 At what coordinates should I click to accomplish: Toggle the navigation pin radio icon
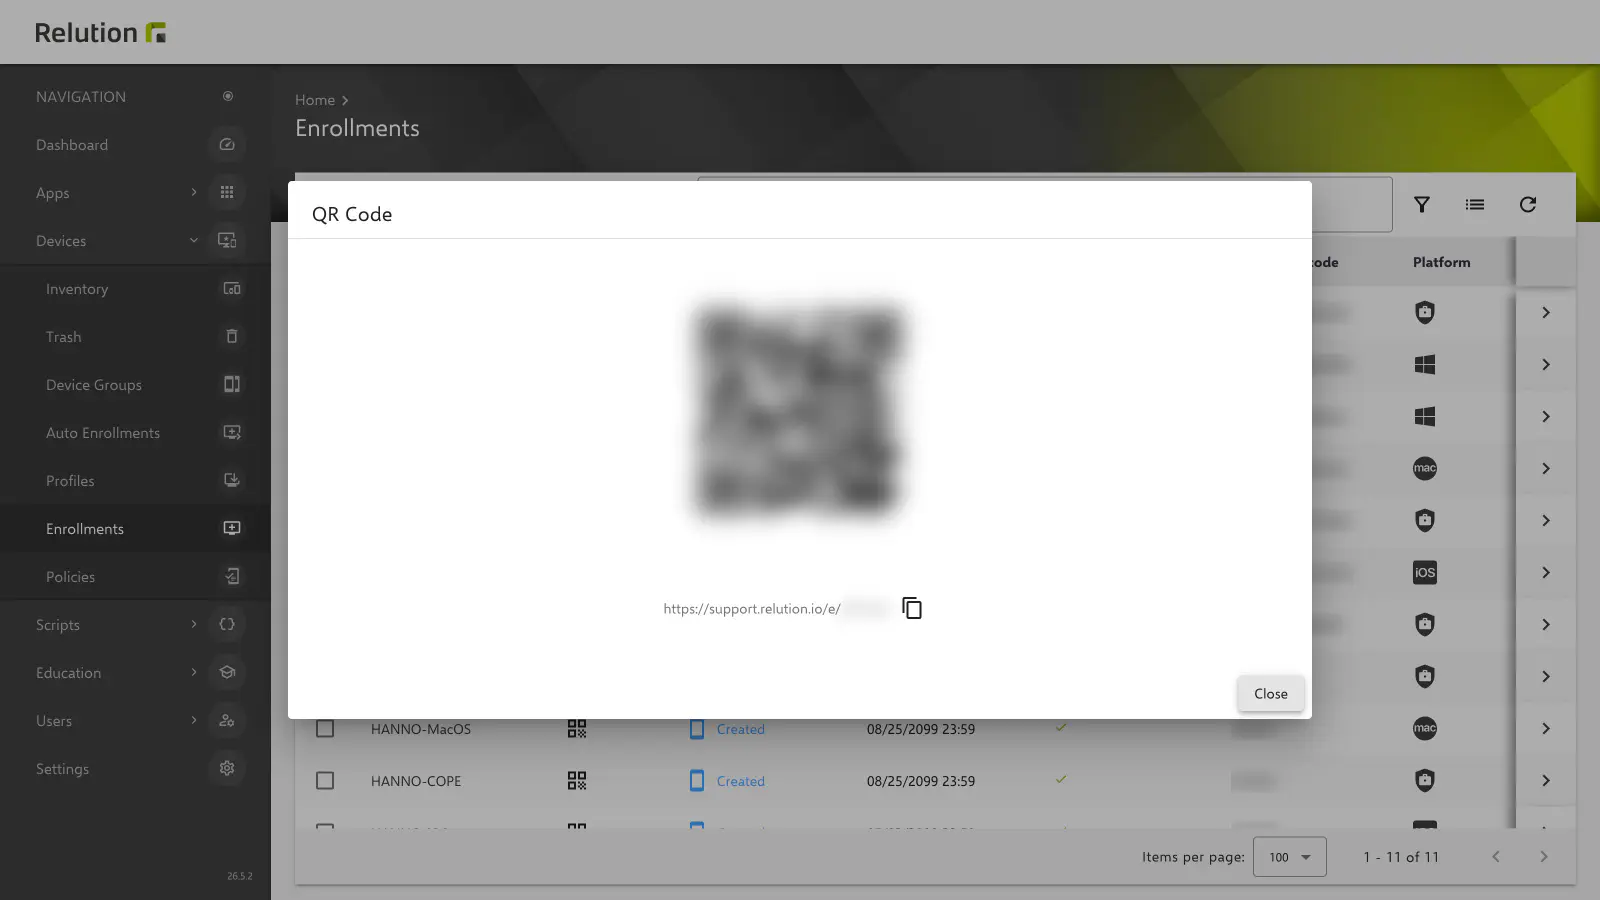228,97
